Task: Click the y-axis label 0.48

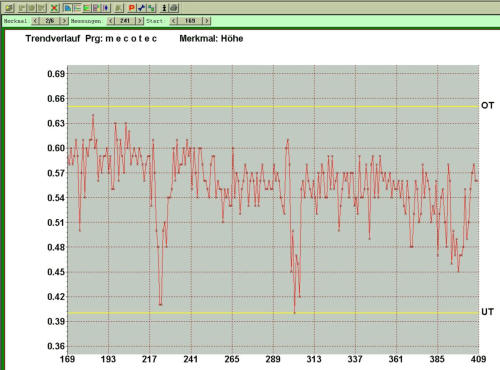Action: point(56,247)
